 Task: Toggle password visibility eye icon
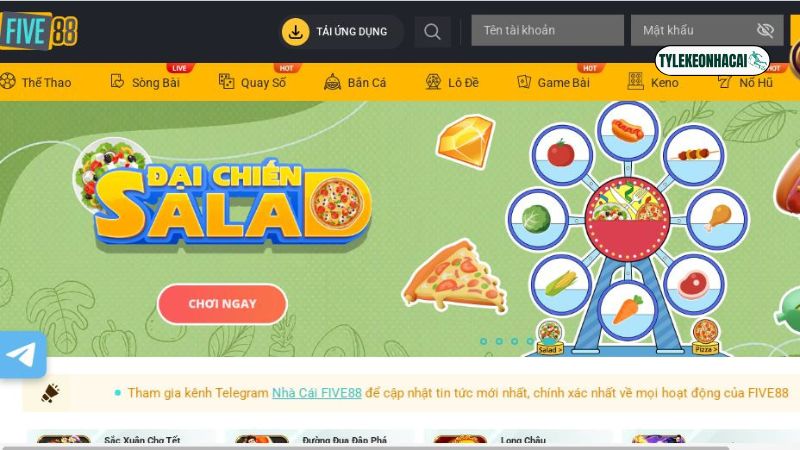point(765,30)
